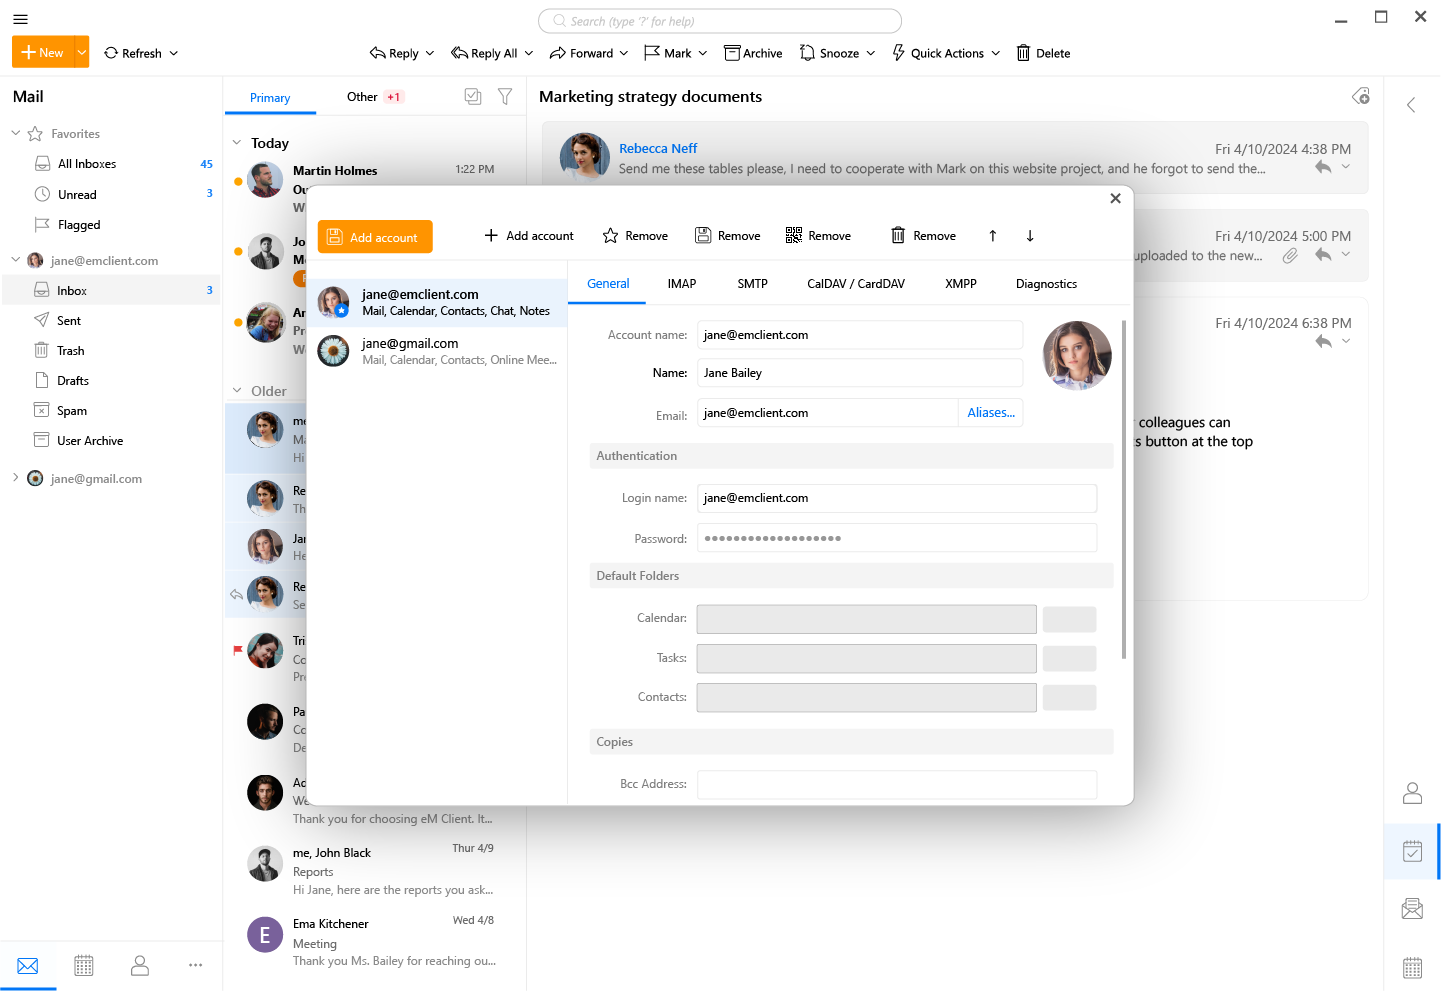This screenshot has width=1441, height=991.
Task: Snooze the selected email
Action: (830, 52)
